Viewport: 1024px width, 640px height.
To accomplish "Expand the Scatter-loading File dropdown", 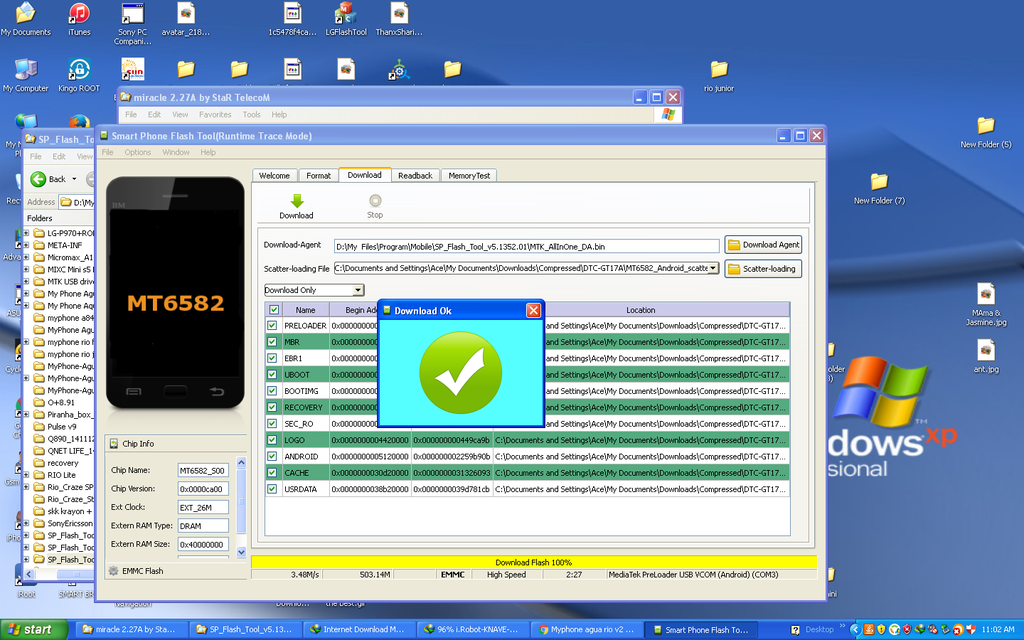I will pos(713,268).
